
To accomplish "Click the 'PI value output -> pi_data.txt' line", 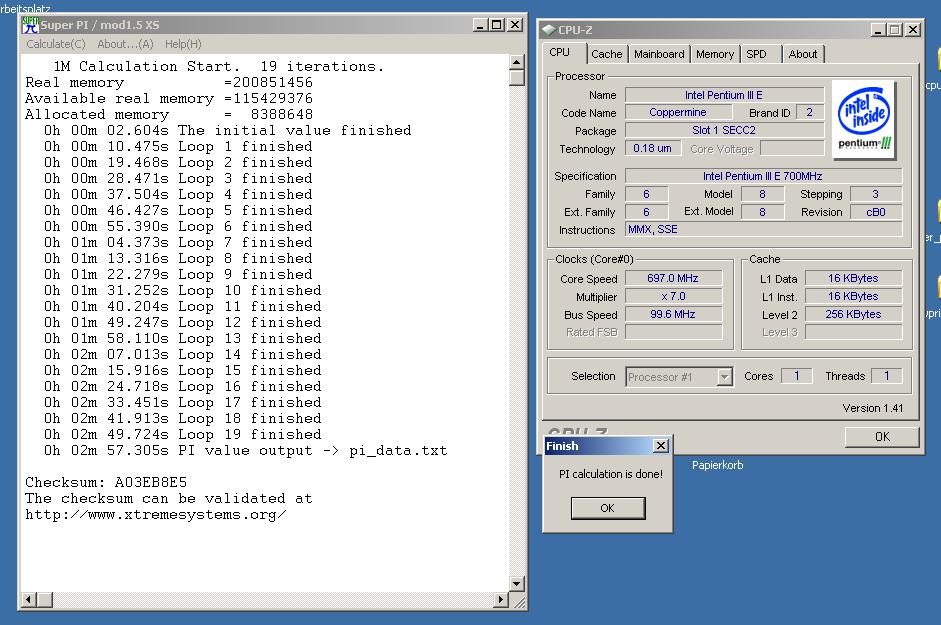I will coord(245,450).
